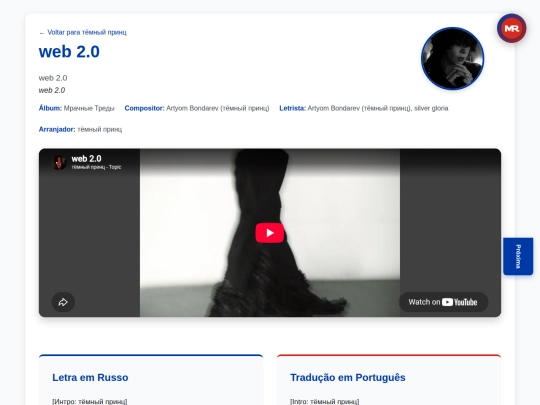Click lyricist credit ending with silver gloria
This screenshot has height=405, width=540.
point(378,108)
